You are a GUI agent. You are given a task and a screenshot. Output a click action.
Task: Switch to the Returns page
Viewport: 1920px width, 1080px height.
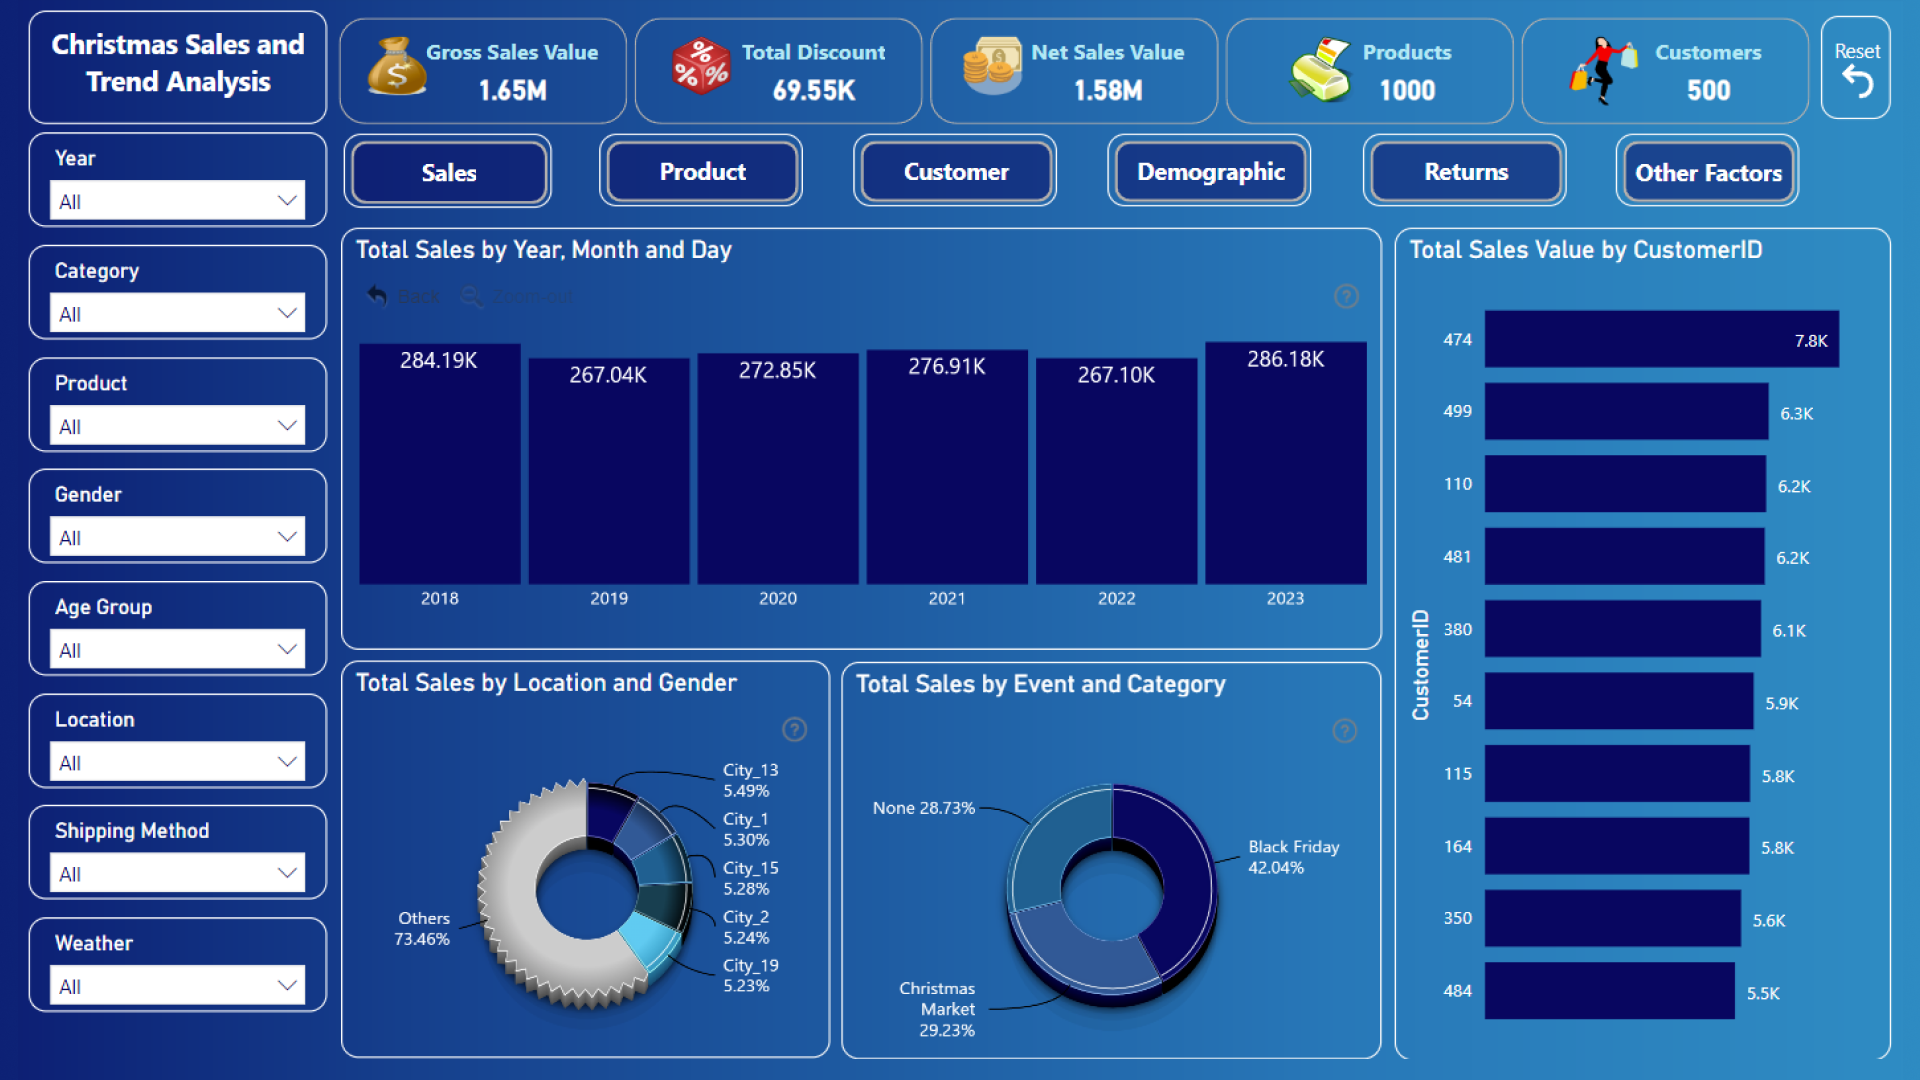pyautogui.click(x=1465, y=171)
